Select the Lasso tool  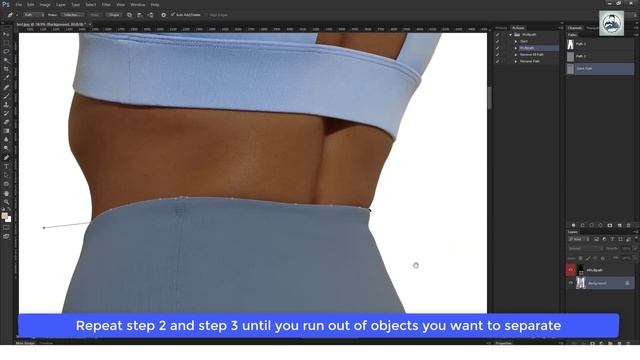(x=6, y=51)
